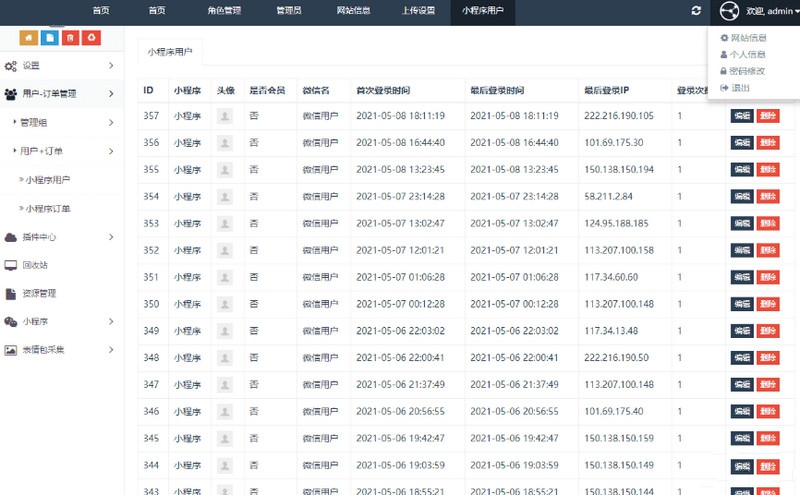The image size is (800, 495).
Task: Click the 最后登录IP column header
Action: (607, 90)
